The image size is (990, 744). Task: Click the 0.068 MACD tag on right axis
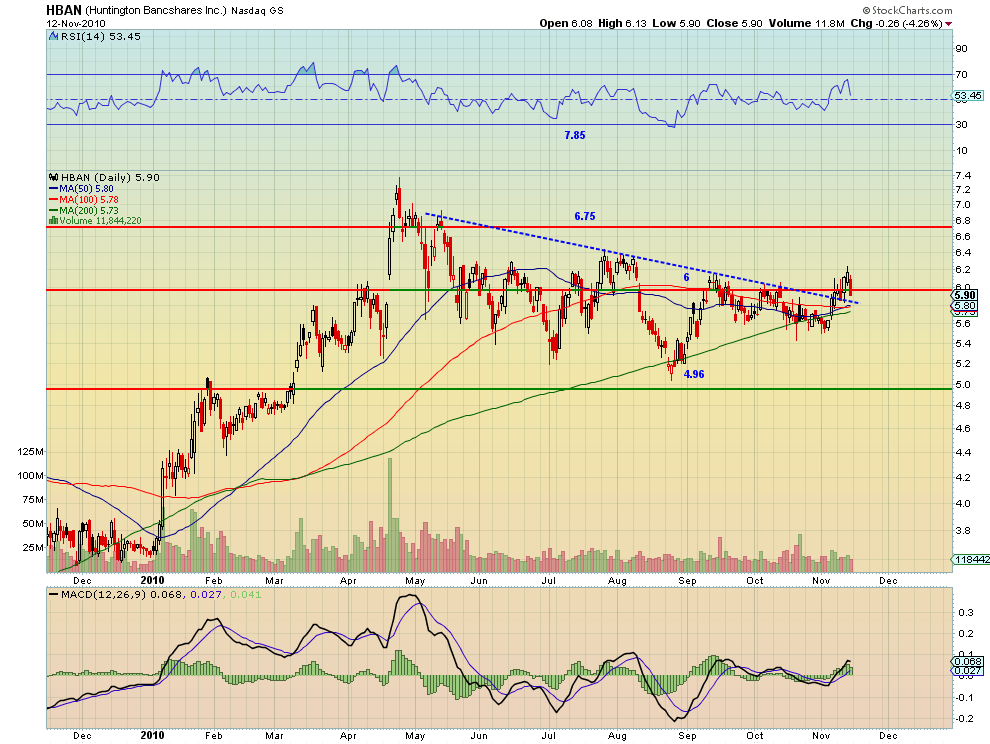[x=969, y=661]
